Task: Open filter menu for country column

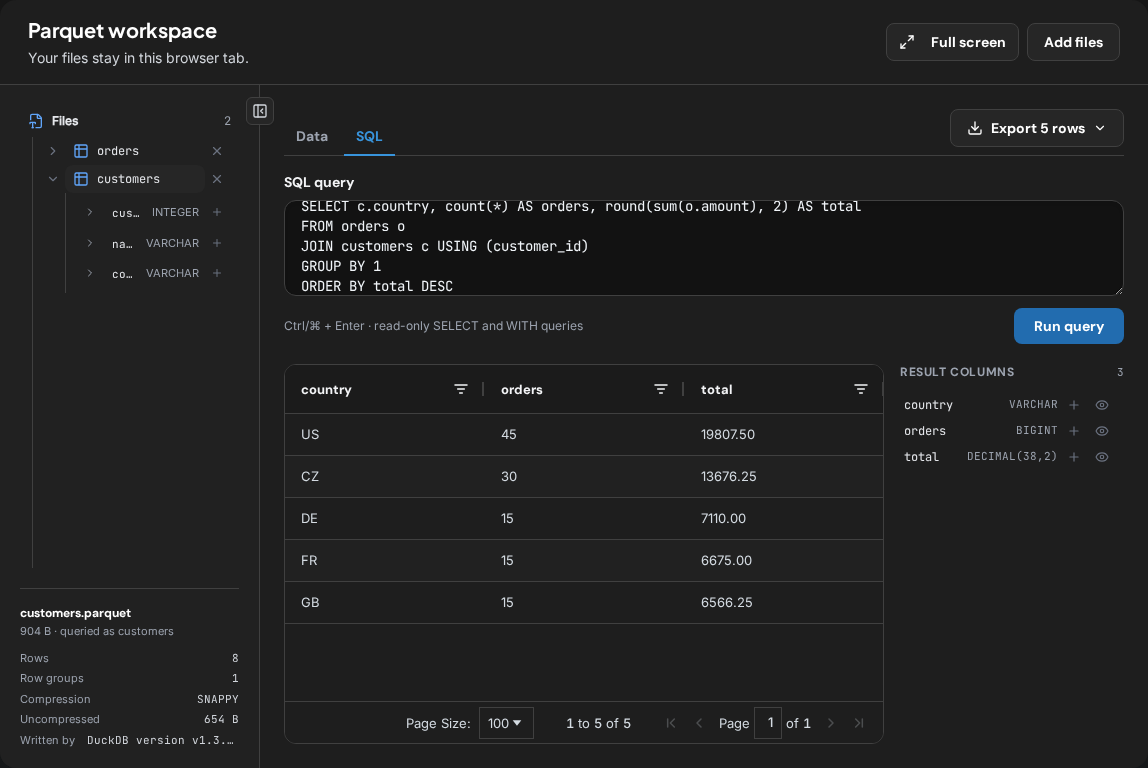Action: [x=461, y=389]
